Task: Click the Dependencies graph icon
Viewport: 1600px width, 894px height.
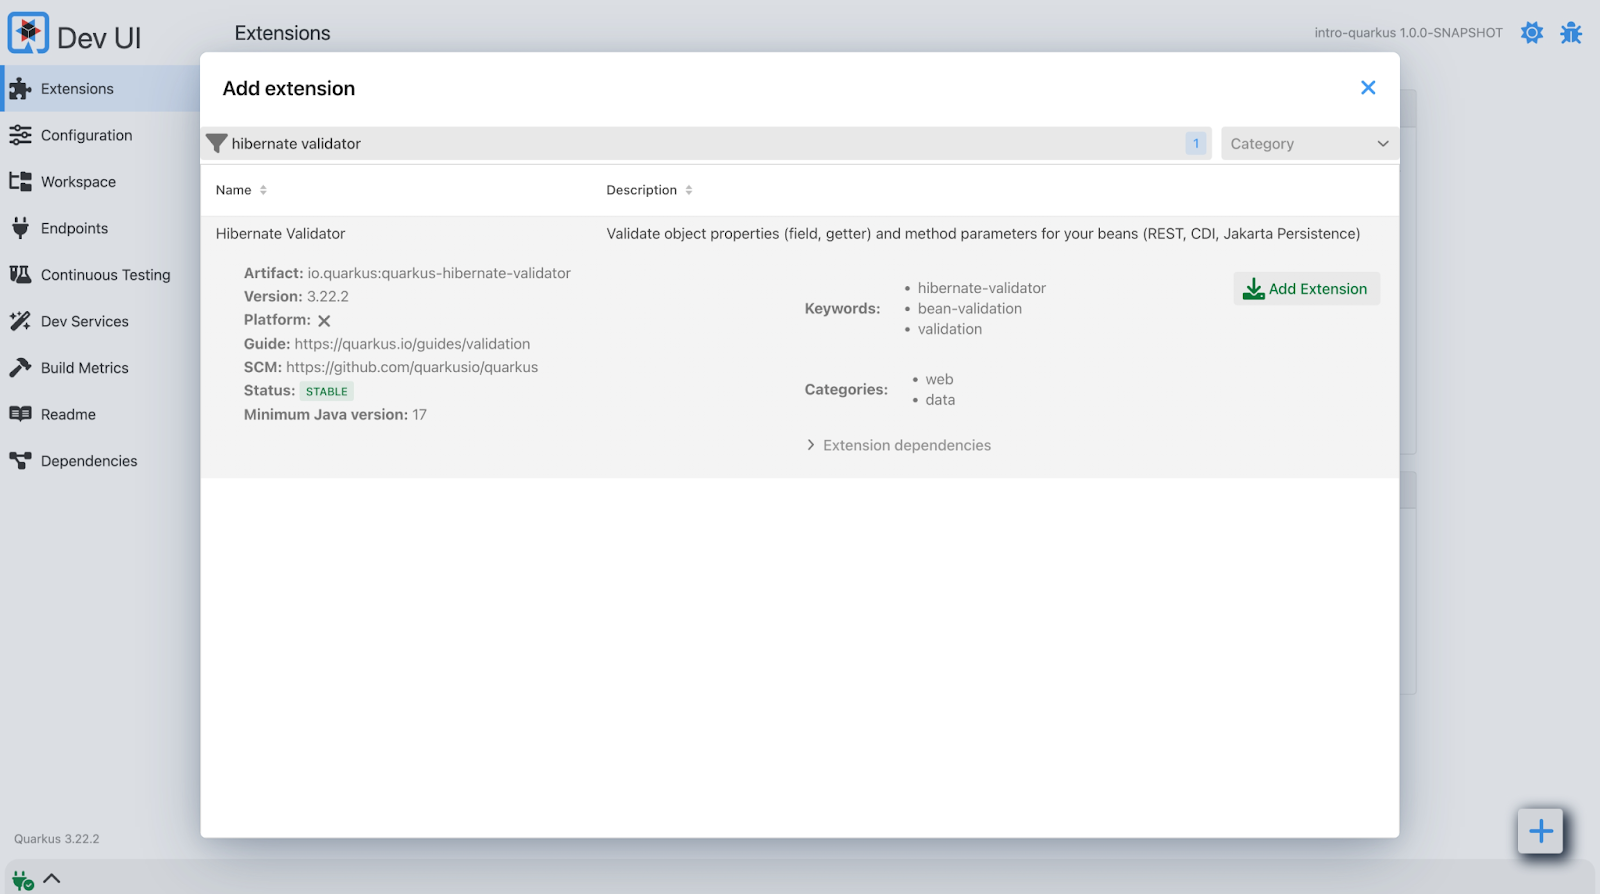Action: coord(20,461)
